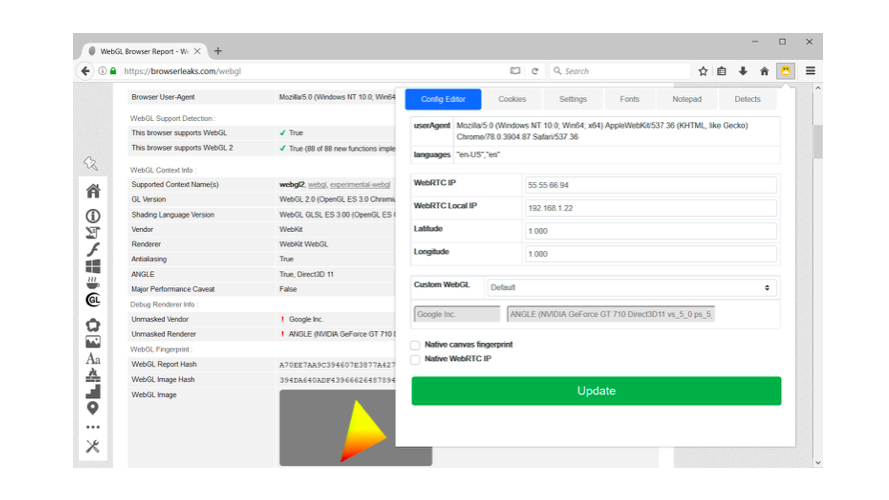Open the tools wrench sidebar icon

coord(93,446)
